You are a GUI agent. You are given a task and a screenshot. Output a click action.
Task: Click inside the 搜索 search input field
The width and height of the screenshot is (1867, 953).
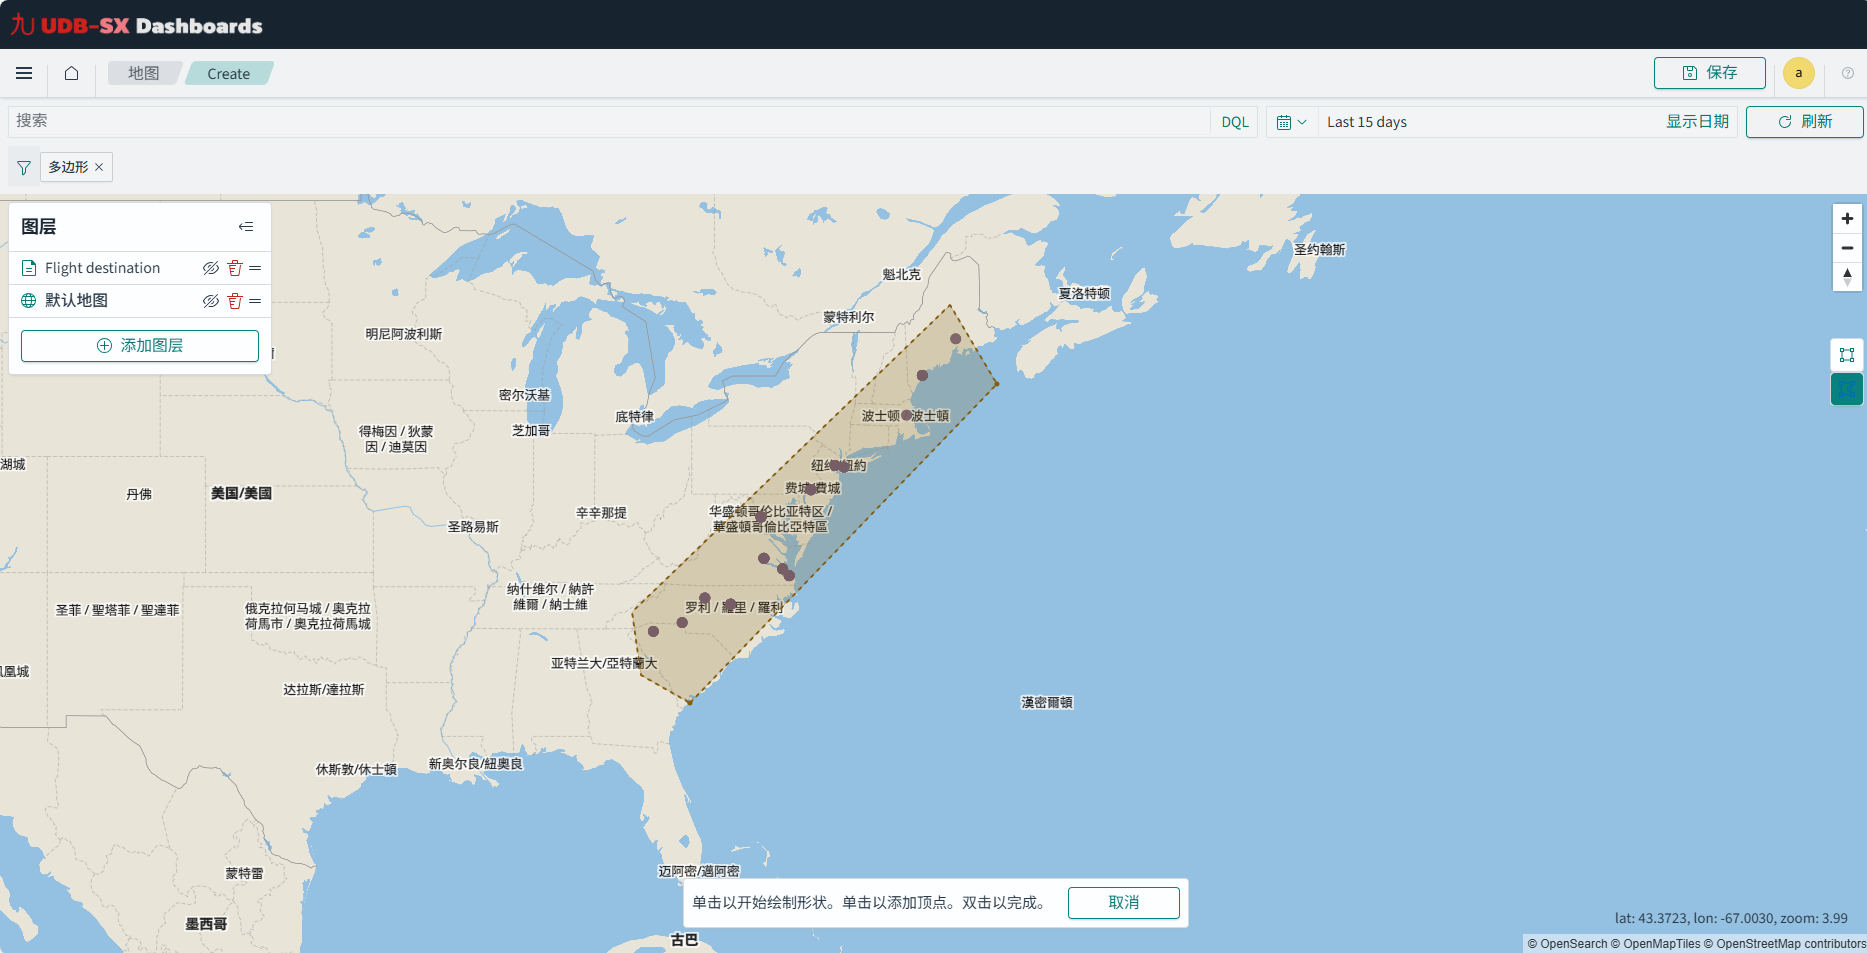point(400,120)
